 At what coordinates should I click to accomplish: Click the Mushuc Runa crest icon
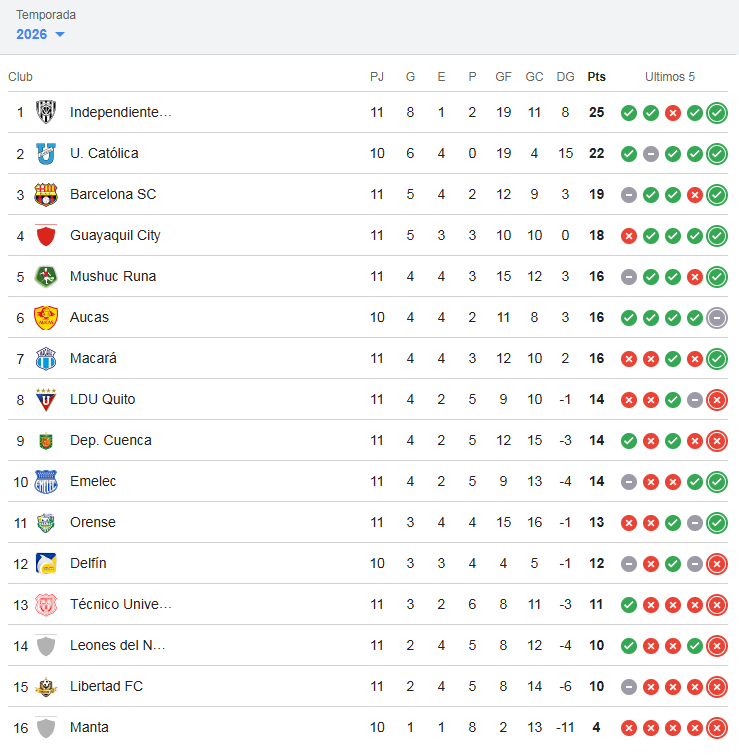[x=46, y=276]
